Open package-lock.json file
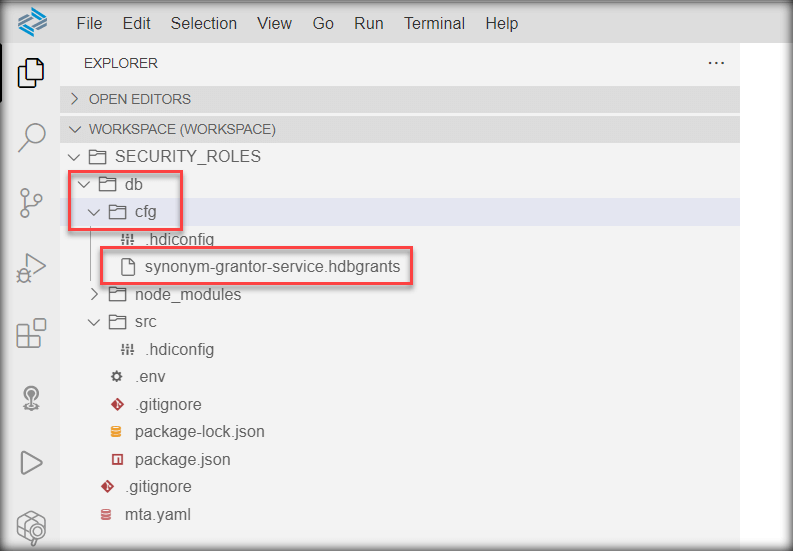The image size is (793, 551). coord(200,432)
